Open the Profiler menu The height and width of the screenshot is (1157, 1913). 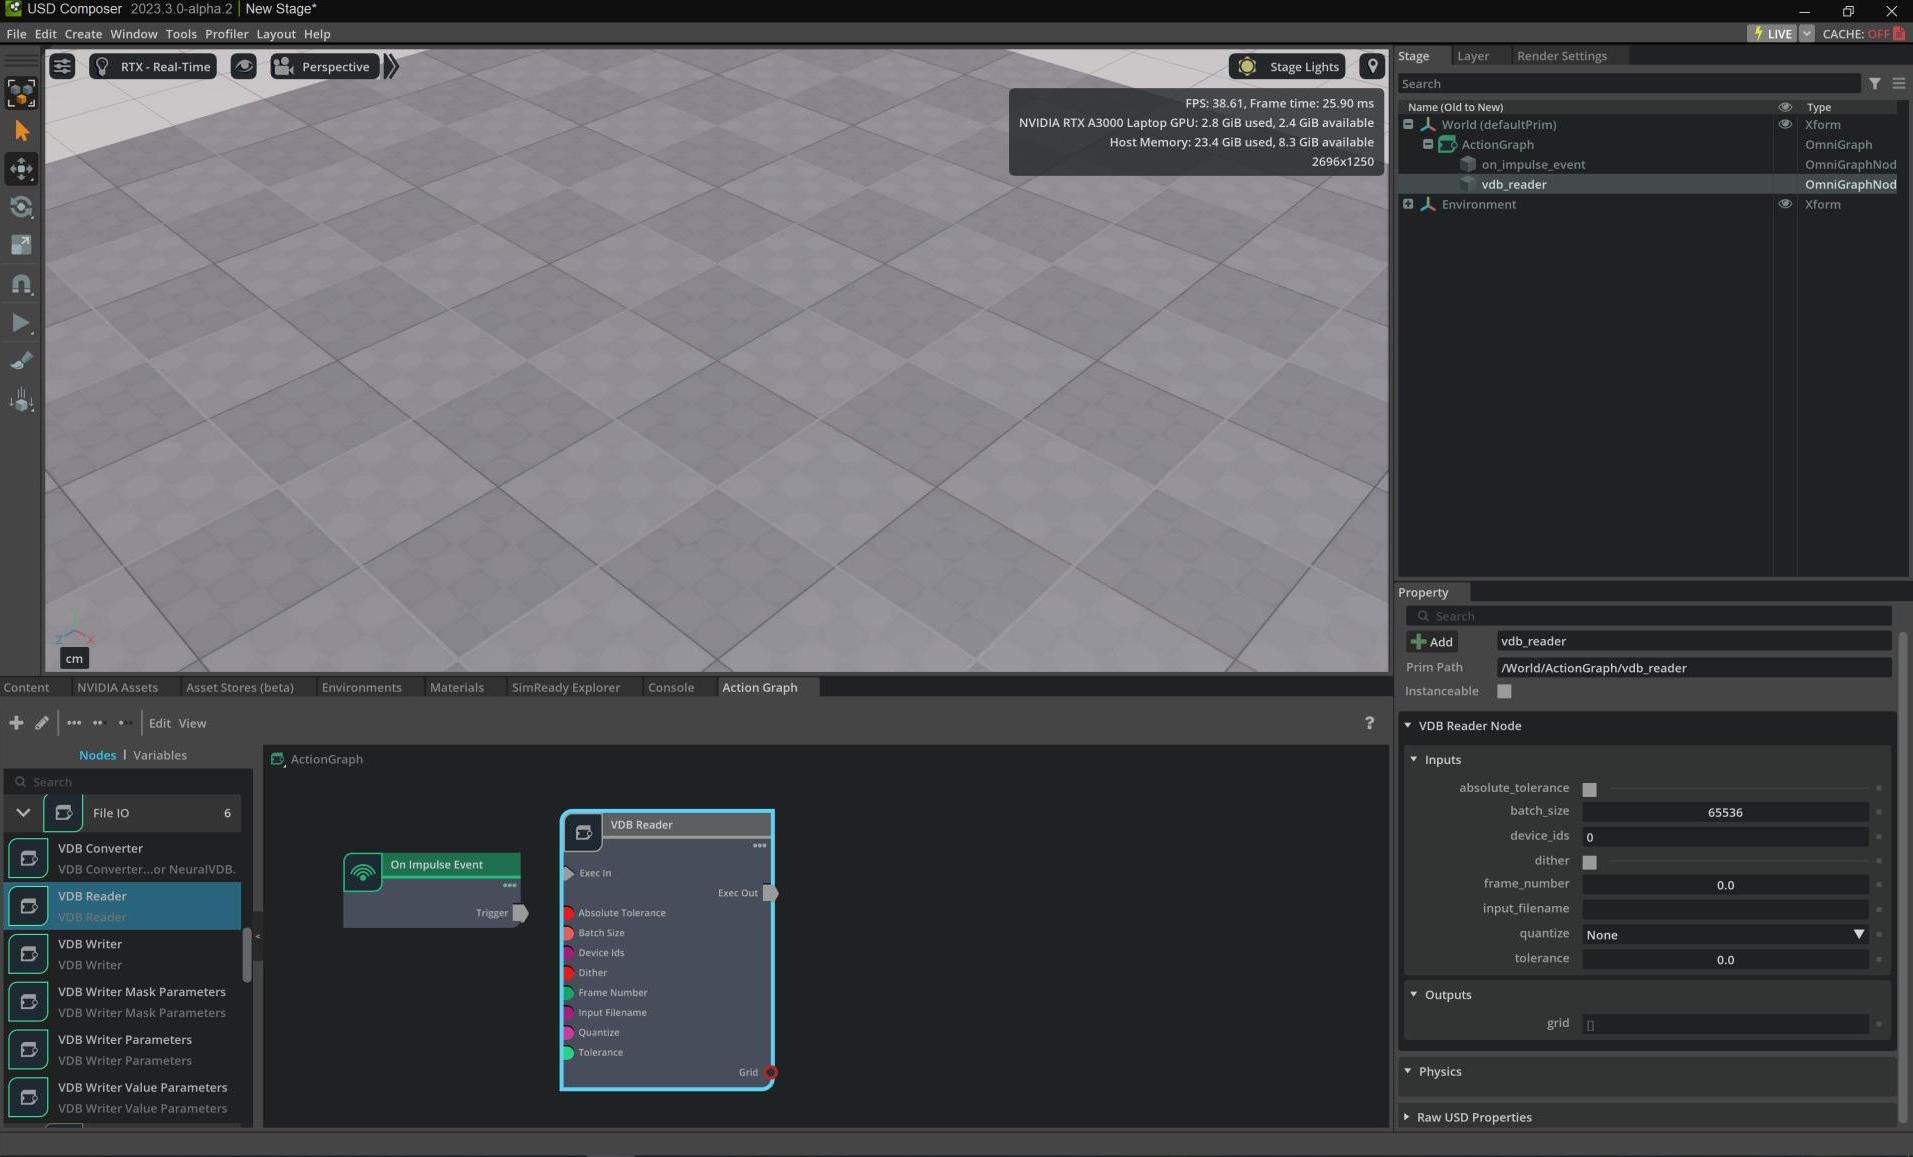[x=226, y=34]
